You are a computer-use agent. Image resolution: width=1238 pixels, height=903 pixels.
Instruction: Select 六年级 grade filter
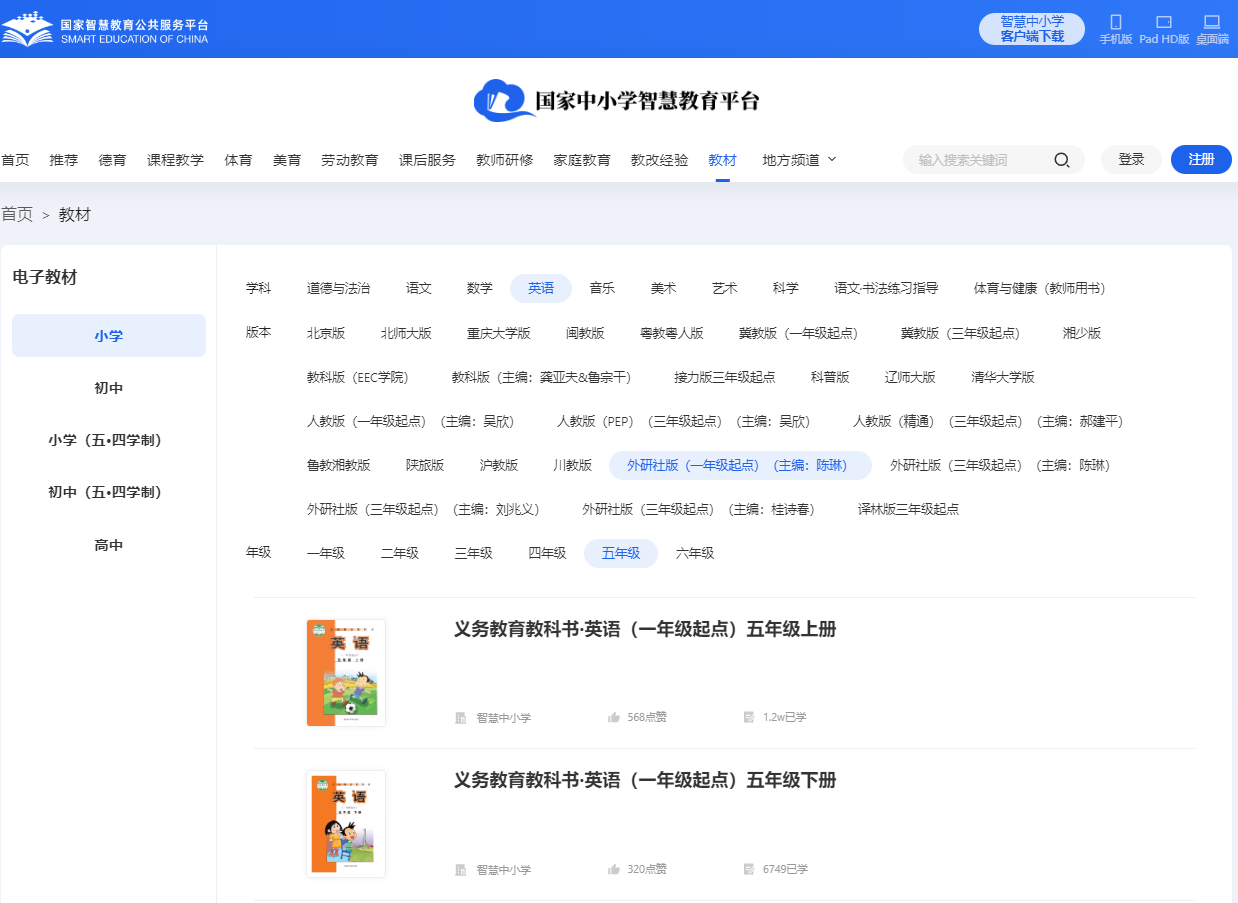(694, 553)
